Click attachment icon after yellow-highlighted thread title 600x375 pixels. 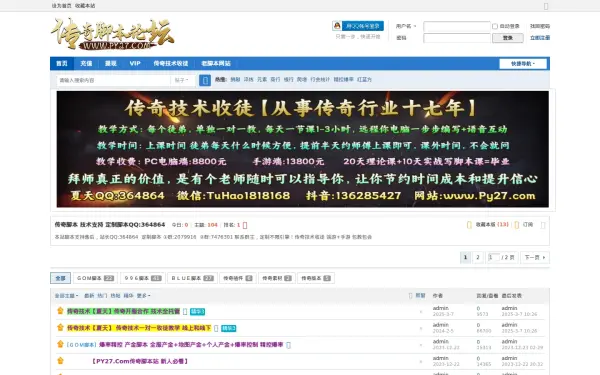(216, 328)
